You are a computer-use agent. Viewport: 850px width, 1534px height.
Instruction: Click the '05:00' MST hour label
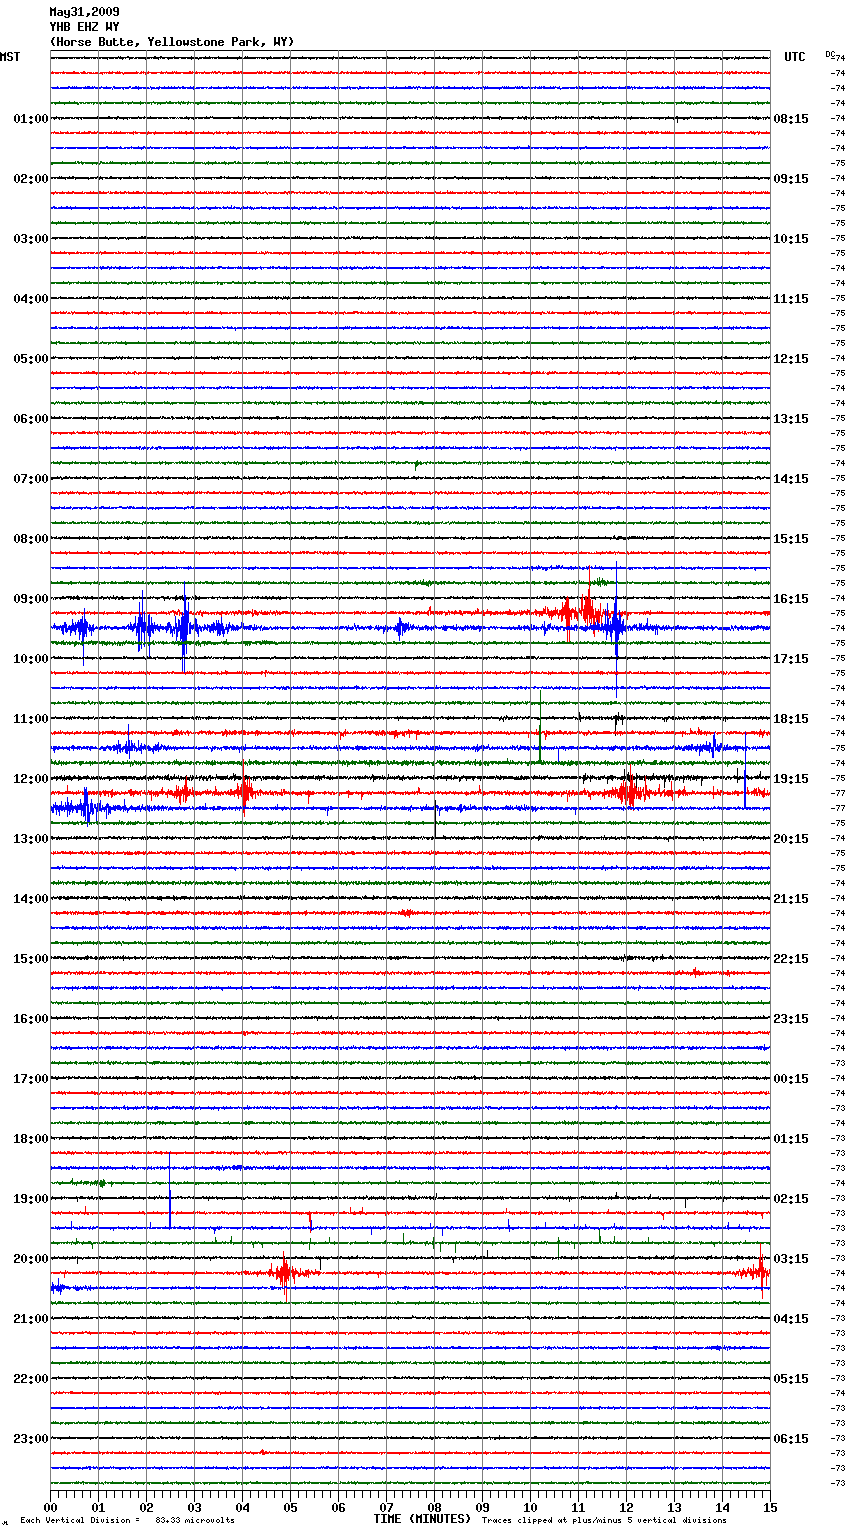[x=31, y=359]
